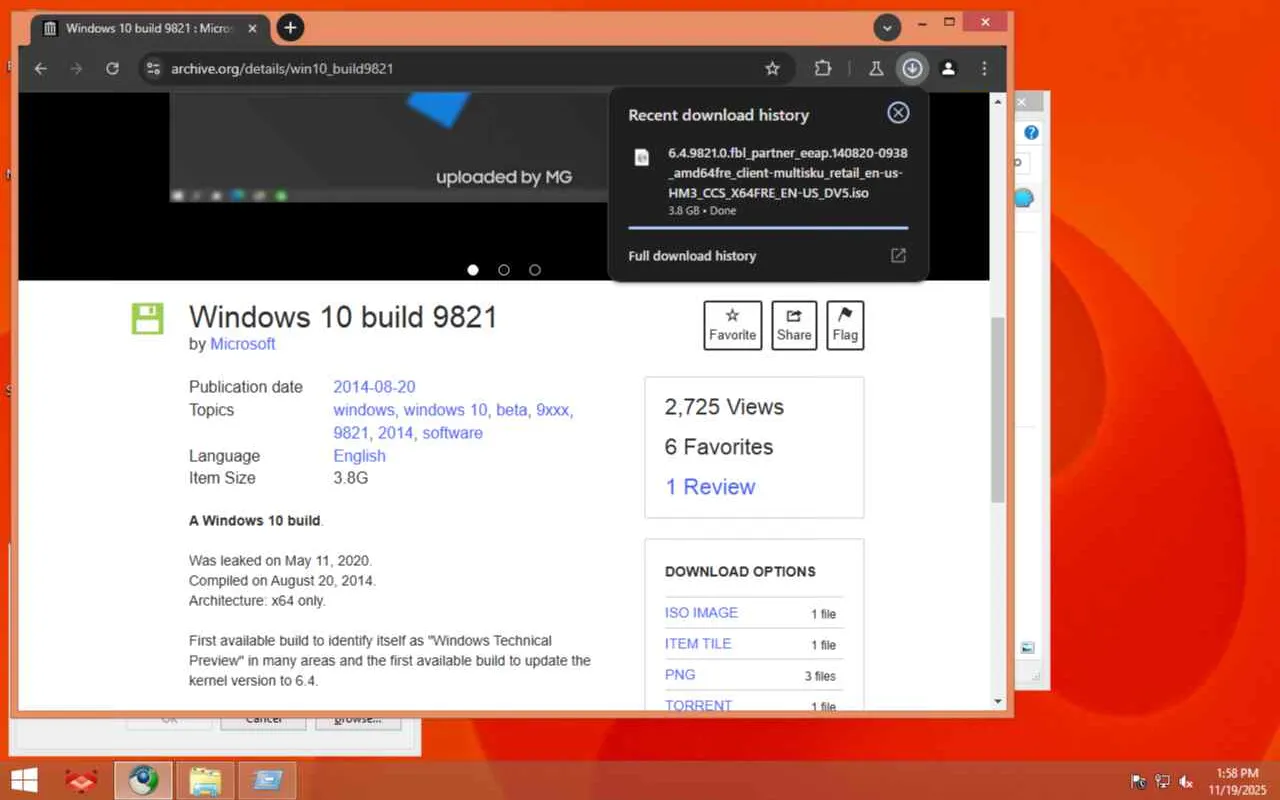The image size is (1280, 800).
Task: Close the Windows 10 build 9821 tab
Action: click(251, 28)
